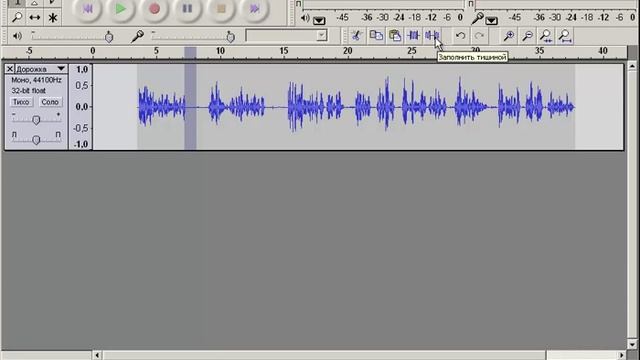Zoom in with the magnifier plus icon
Image resolution: width=640 pixels, height=360 pixels.
click(509, 36)
